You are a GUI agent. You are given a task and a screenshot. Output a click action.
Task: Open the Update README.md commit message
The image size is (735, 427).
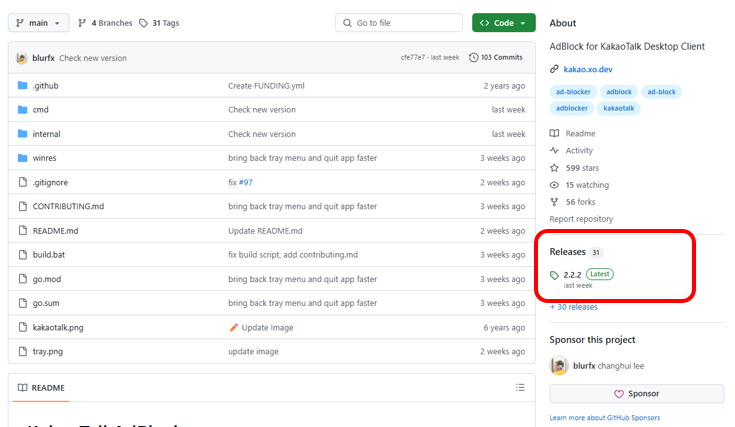click(265, 231)
